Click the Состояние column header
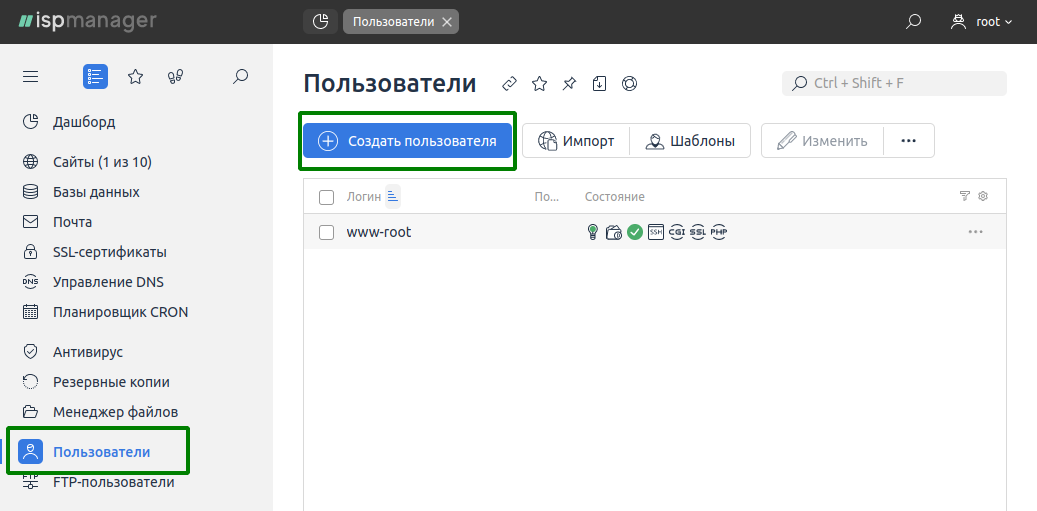The width and height of the screenshot is (1037, 511). click(614, 197)
